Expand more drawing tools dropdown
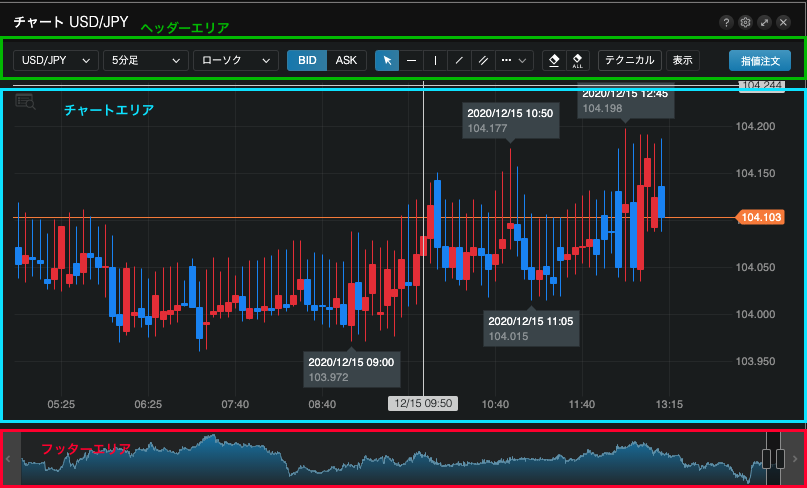This screenshot has width=807, height=488. pyautogui.click(x=514, y=60)
